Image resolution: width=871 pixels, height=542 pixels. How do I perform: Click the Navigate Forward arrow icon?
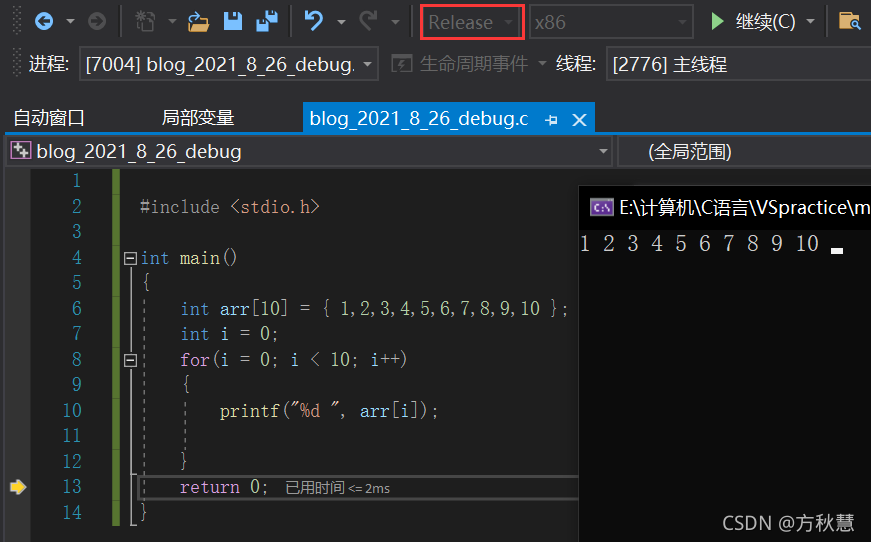[97, 22]
